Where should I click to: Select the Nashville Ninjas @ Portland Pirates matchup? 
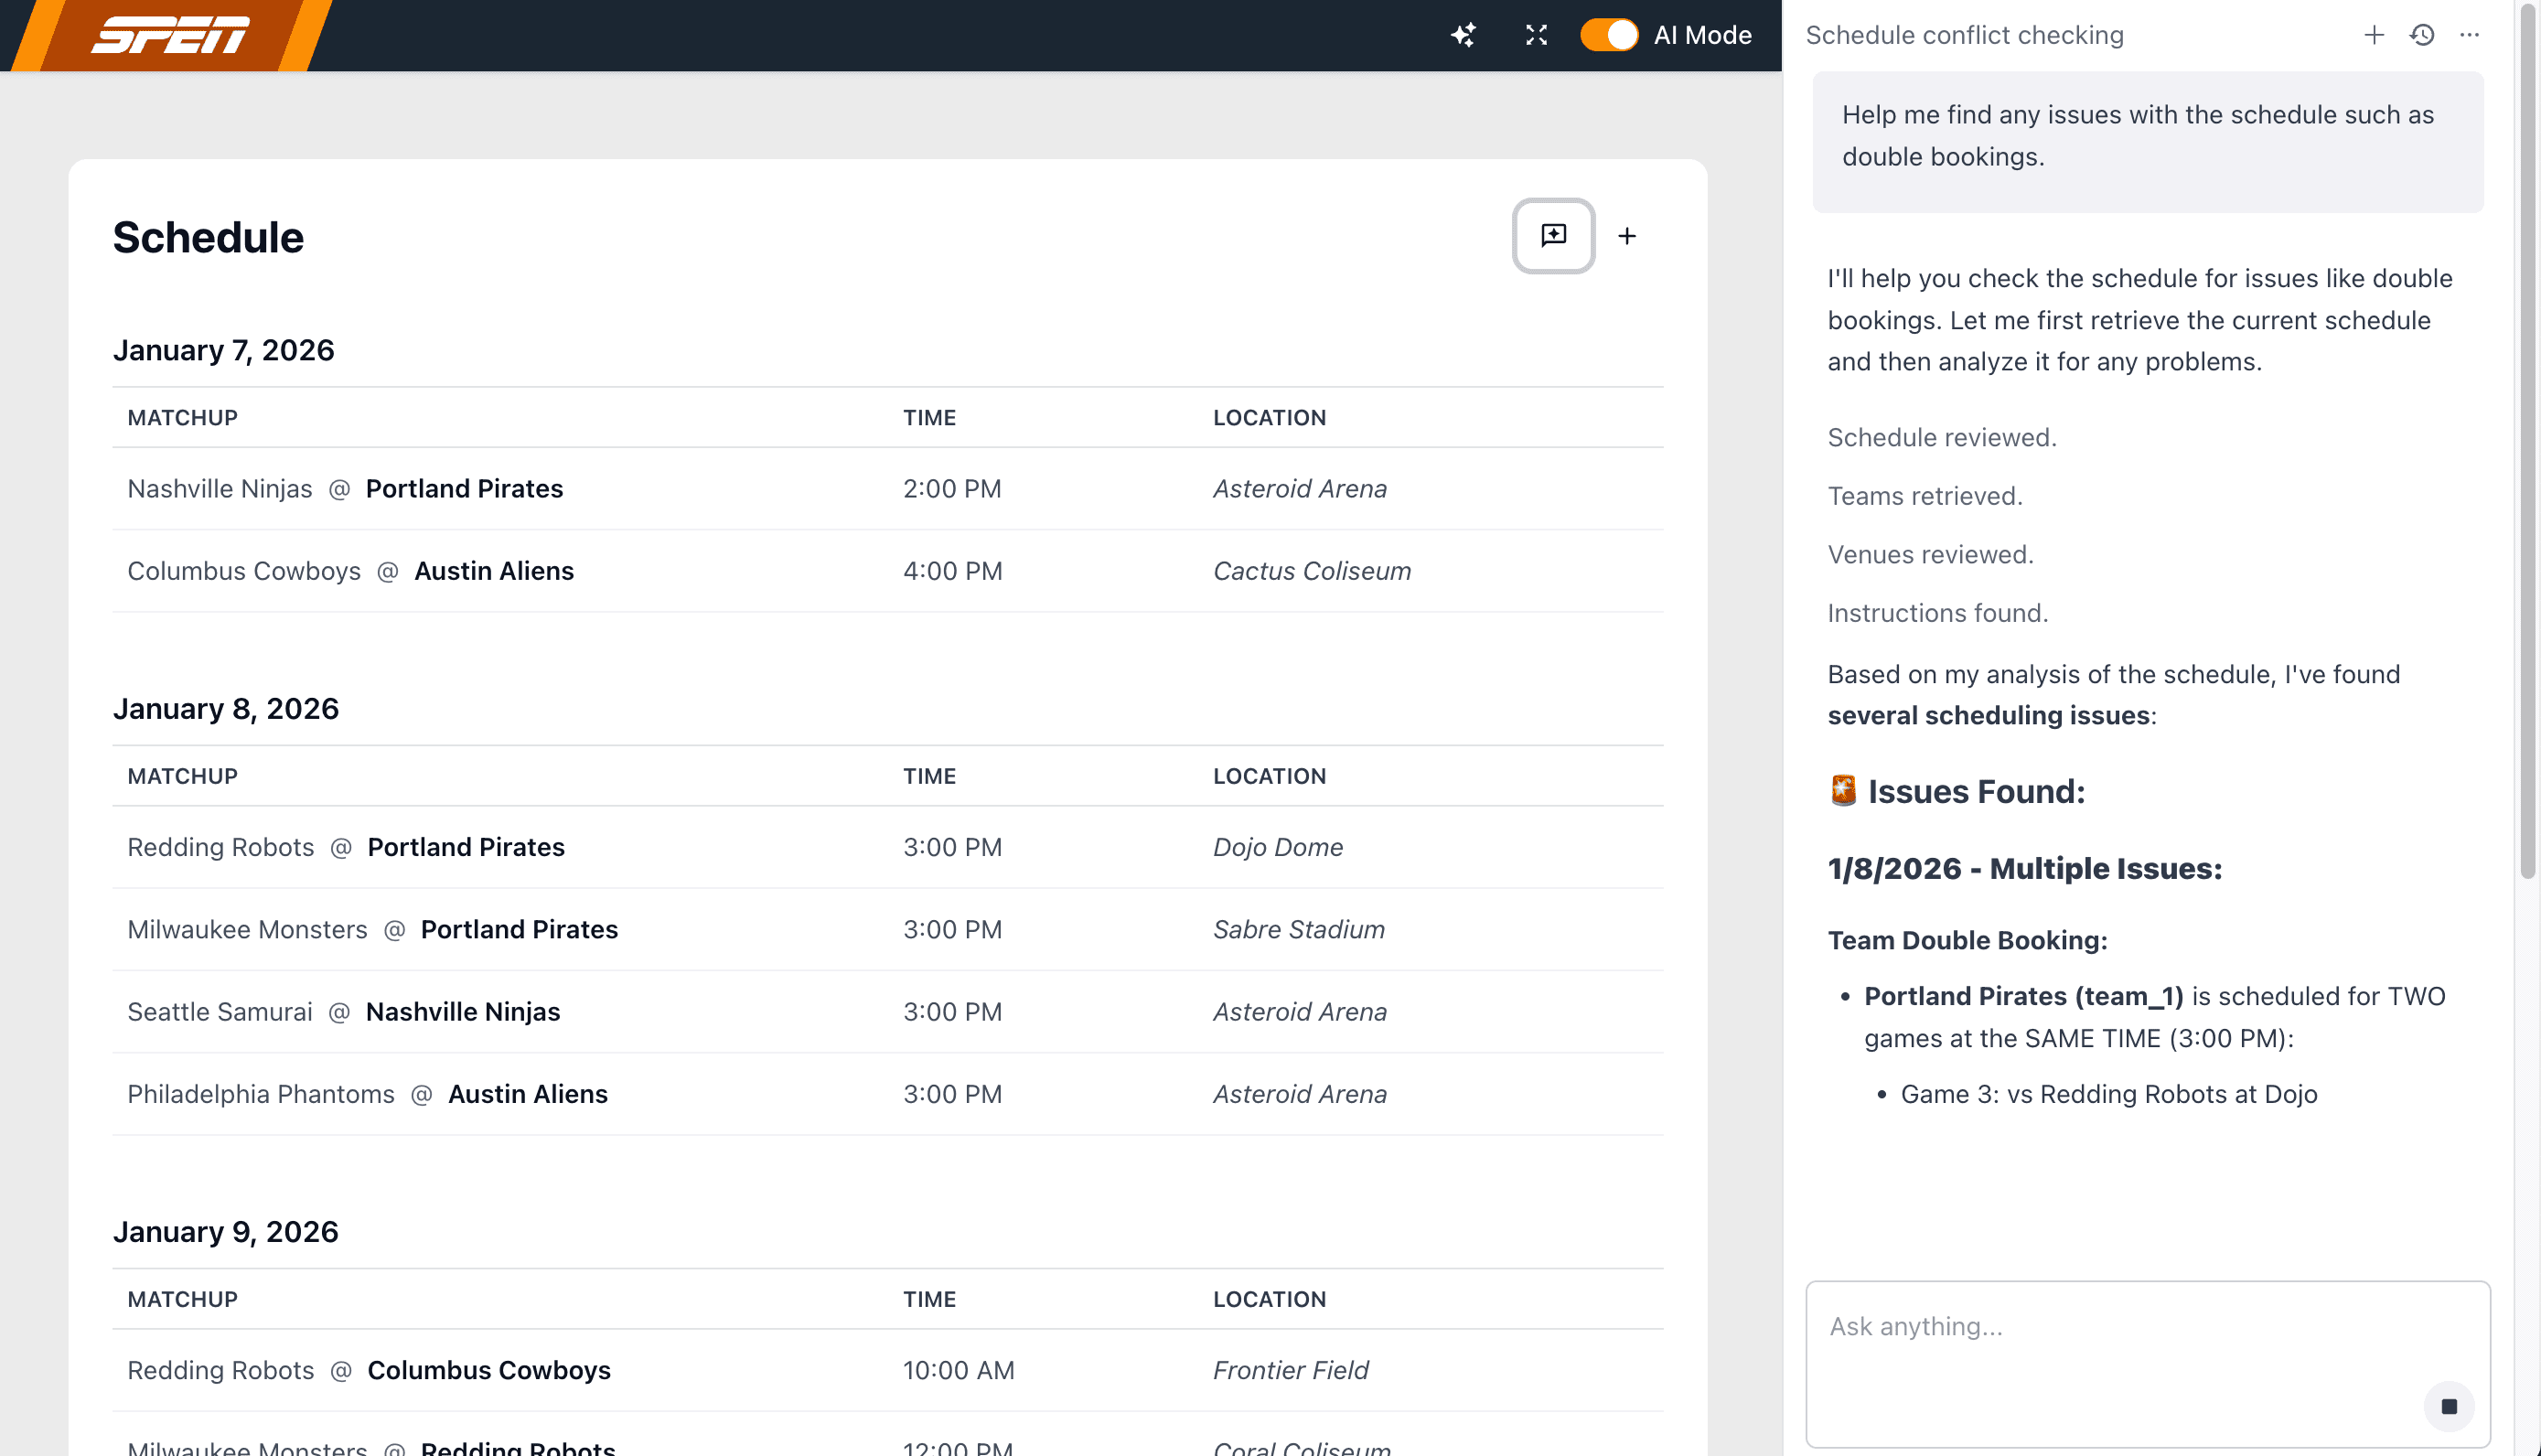[x=345, y=489]
